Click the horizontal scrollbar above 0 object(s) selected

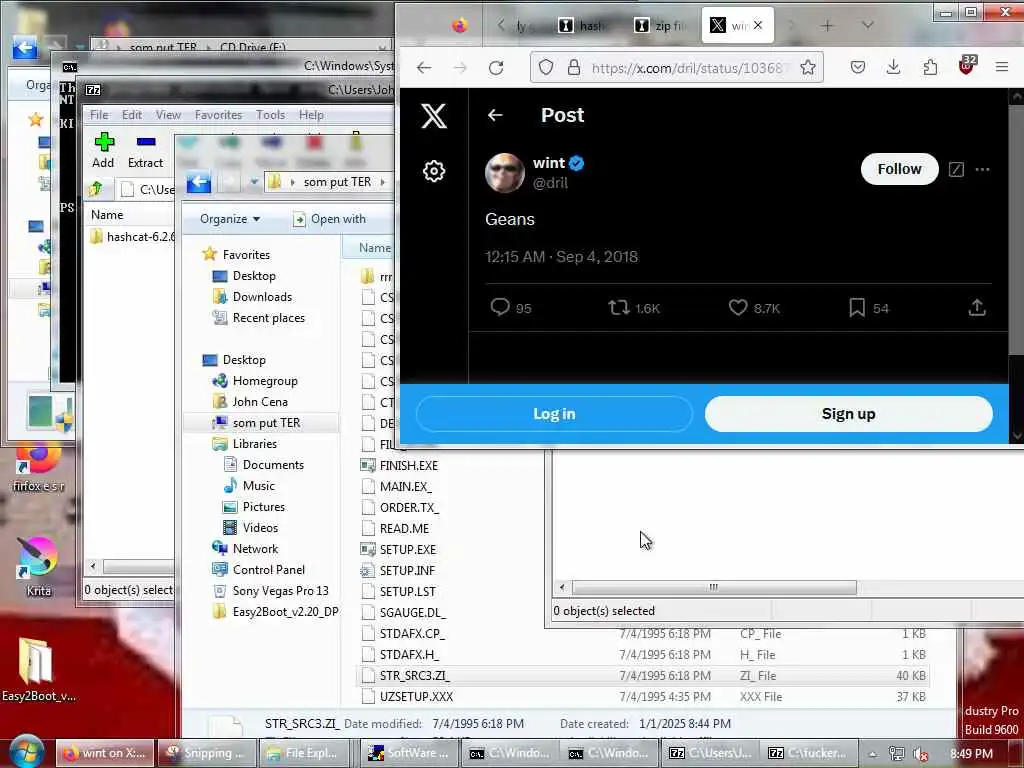coord(714,587)
